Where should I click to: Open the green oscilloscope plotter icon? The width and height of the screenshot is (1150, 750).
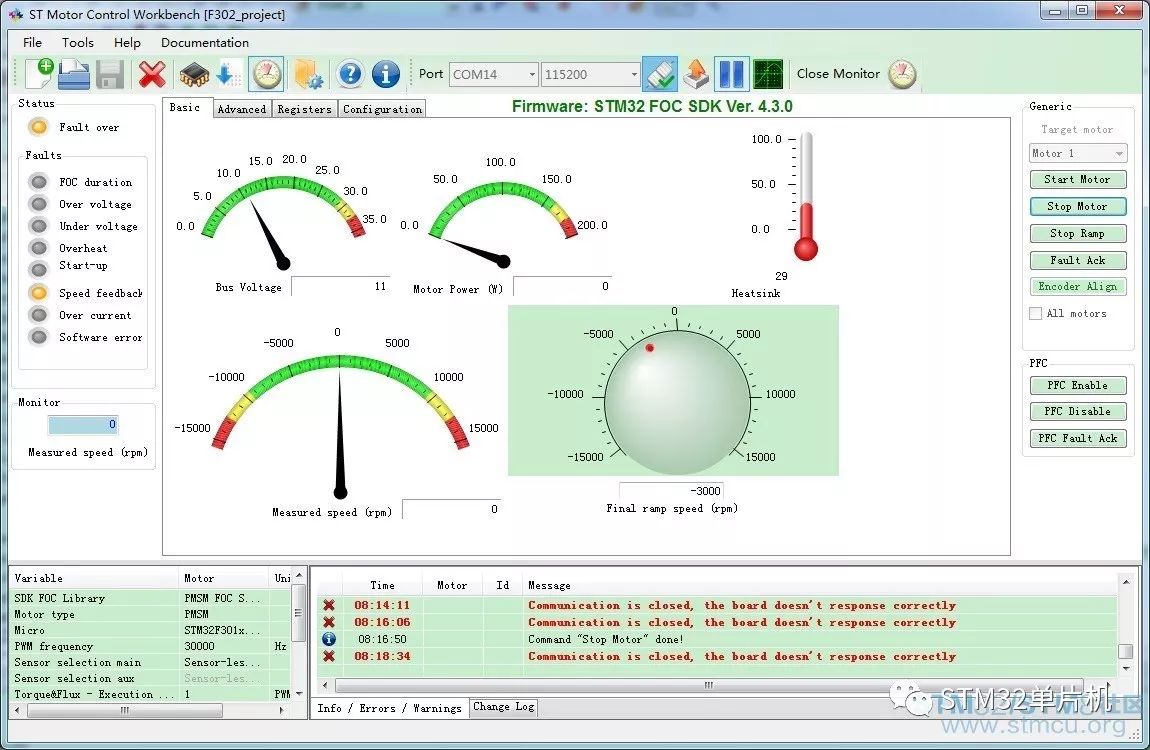pyautogui.click(x=768, y=74)
